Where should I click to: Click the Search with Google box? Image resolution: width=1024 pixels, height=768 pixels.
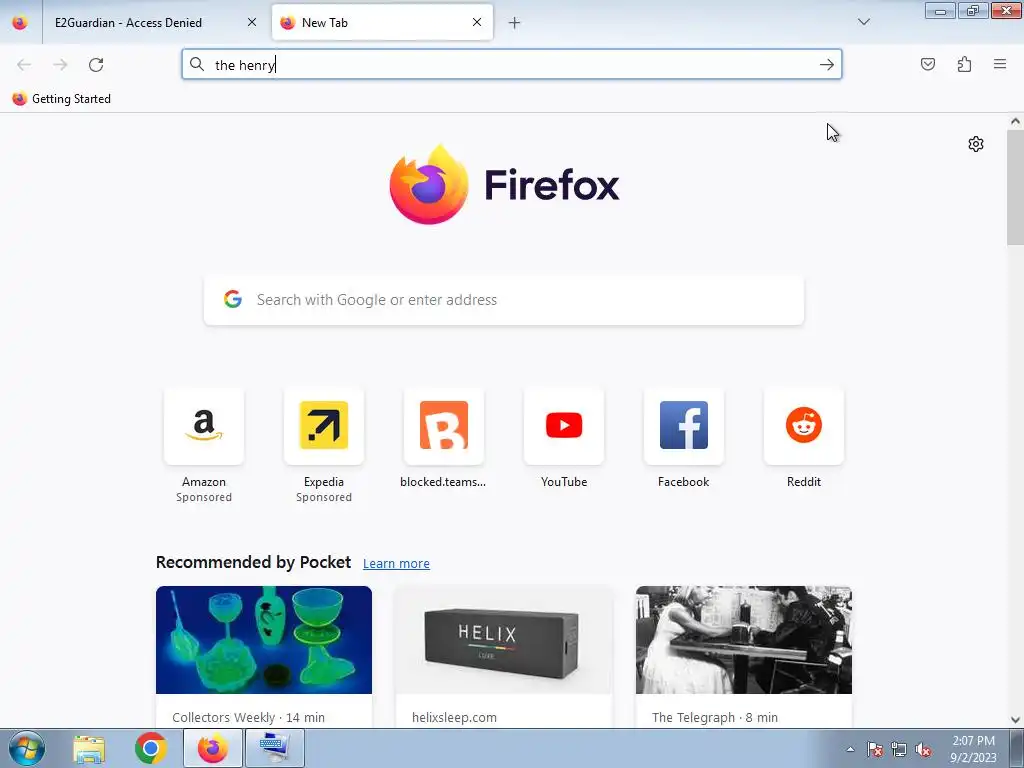[x=504, y=300]
